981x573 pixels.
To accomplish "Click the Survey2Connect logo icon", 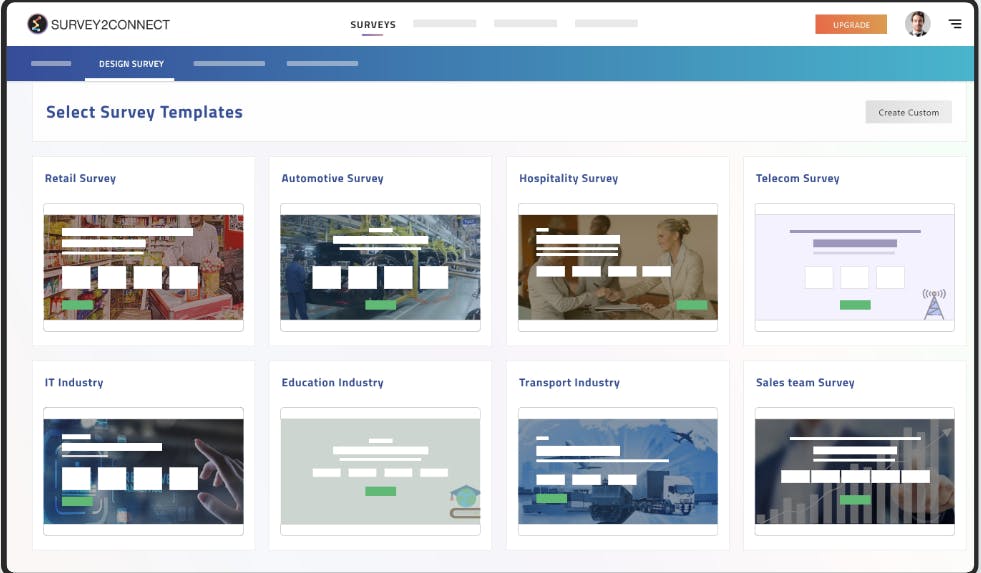I will (x=37, y=24).
